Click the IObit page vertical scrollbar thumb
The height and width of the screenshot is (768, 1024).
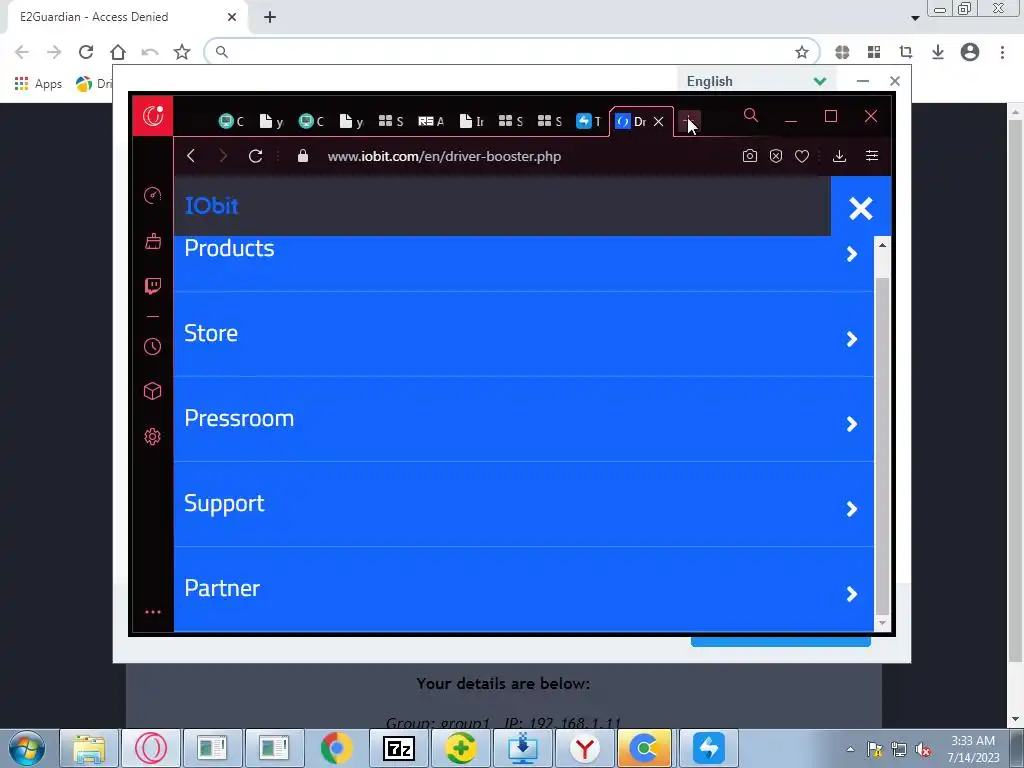click(x=882, y=446)
